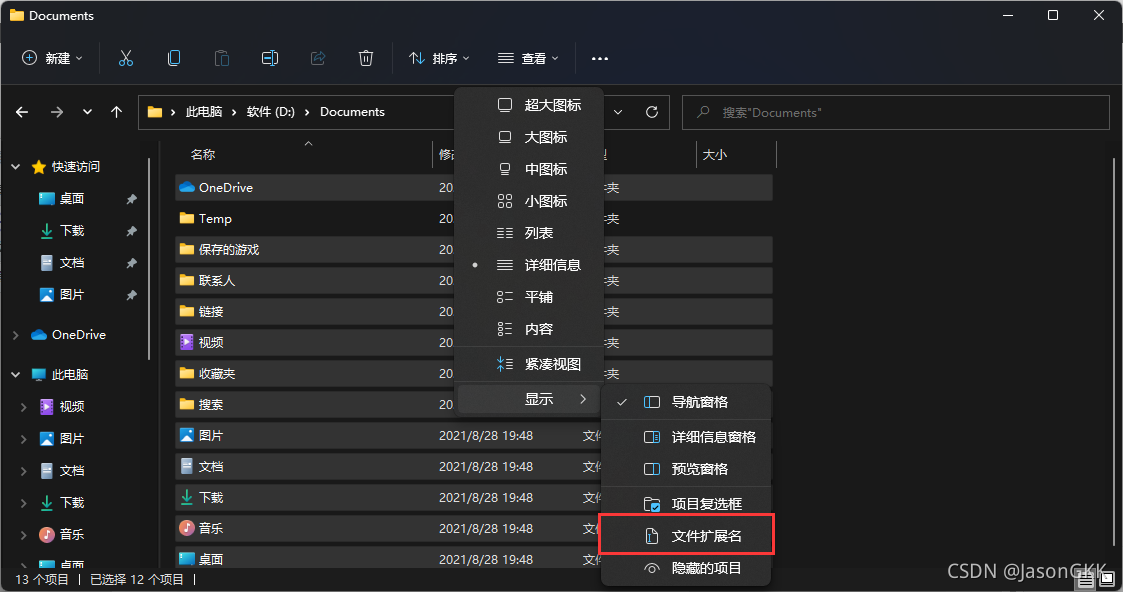
Task: Toggle 文件扩展名 file name extensions
Action: click(x=686, y=535)
